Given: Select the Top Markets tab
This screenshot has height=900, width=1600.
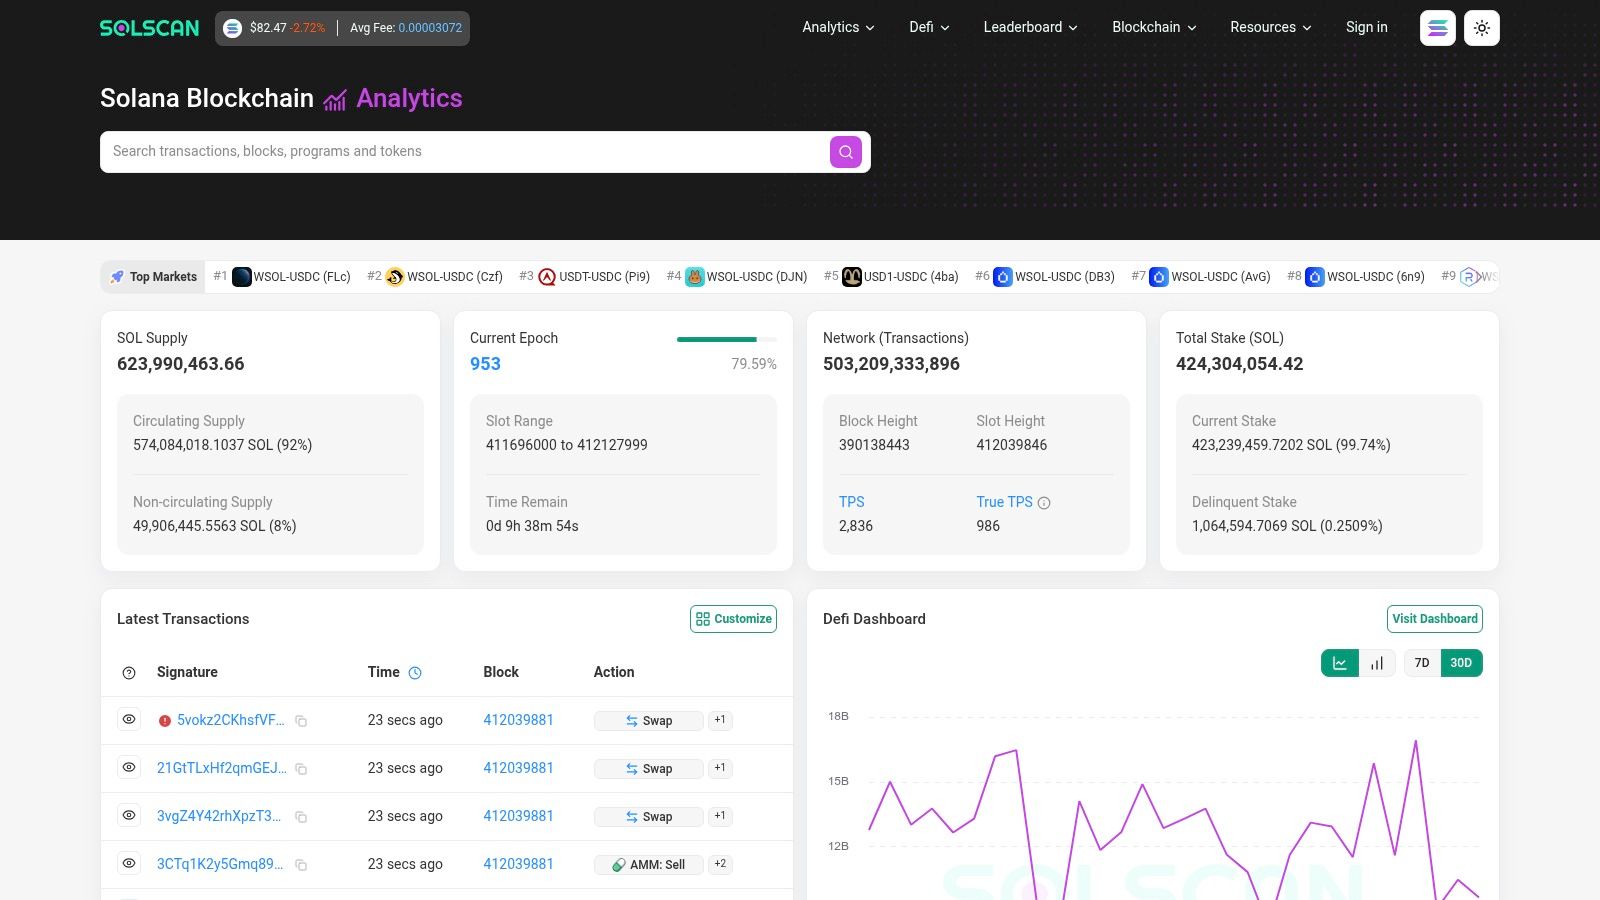Looking at the screenshot, I should pyautogui.click(x=153, y=276).
